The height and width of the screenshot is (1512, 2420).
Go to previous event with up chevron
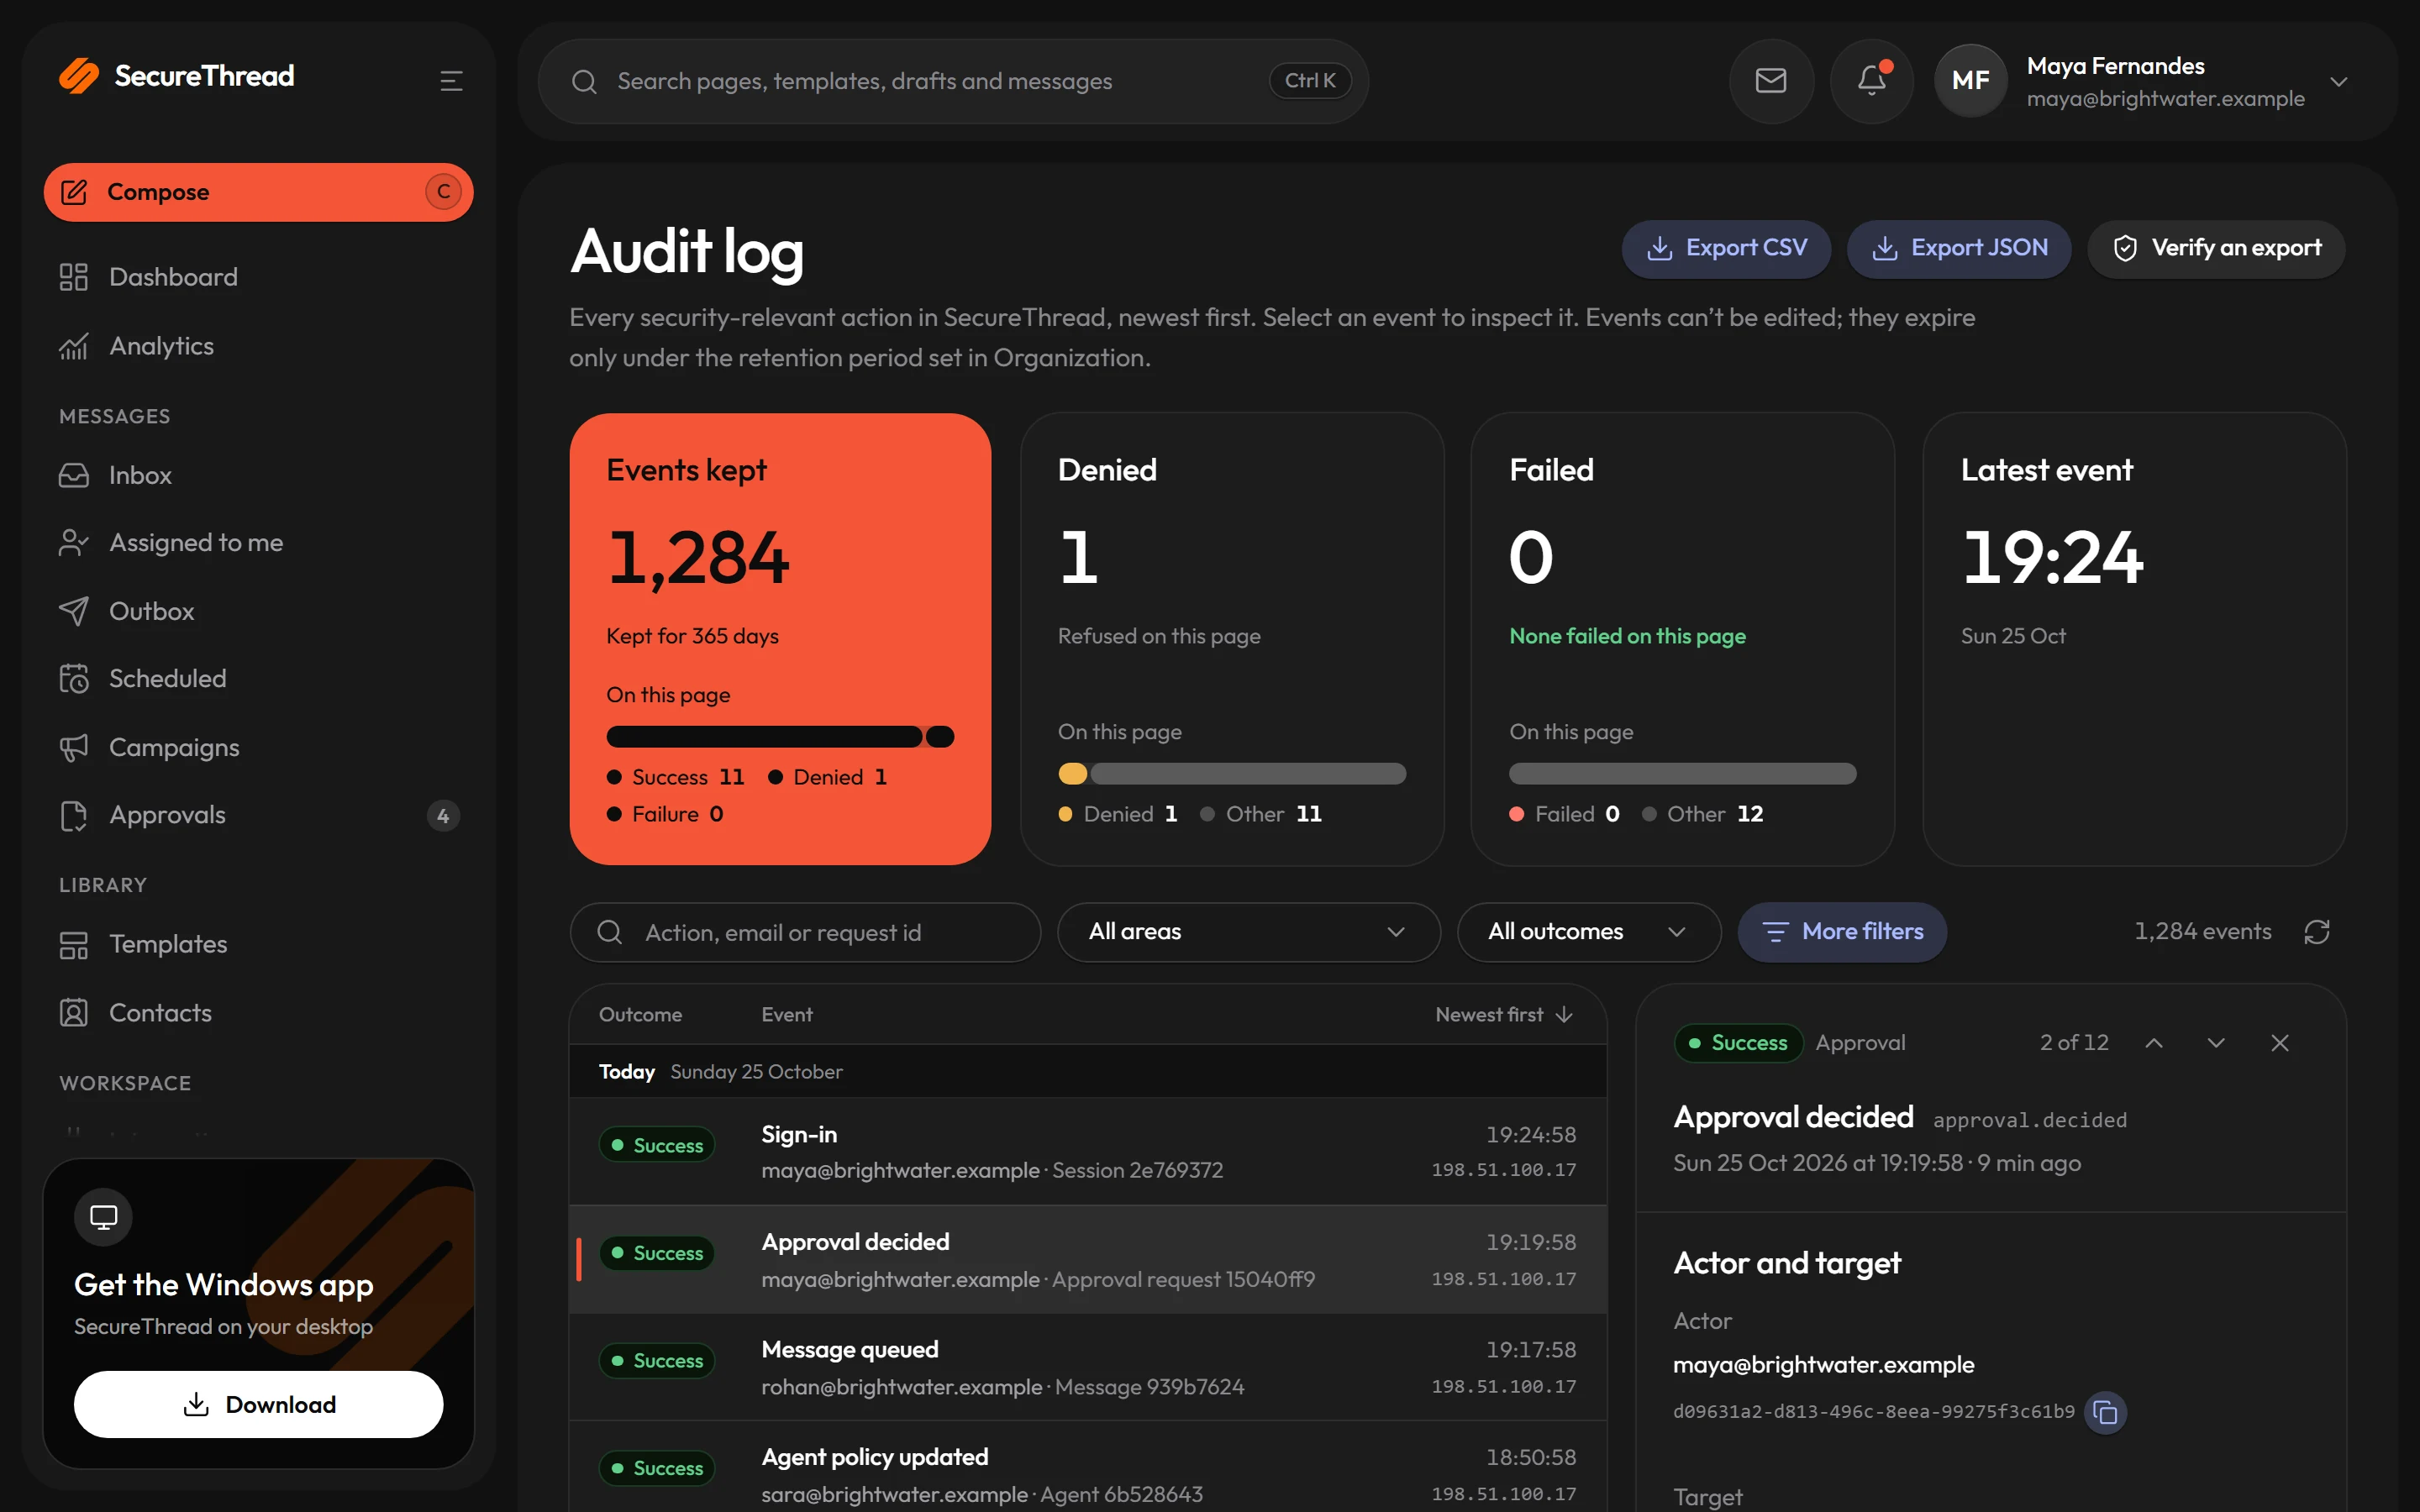pyautogui.click(x=2154, y=1043)
